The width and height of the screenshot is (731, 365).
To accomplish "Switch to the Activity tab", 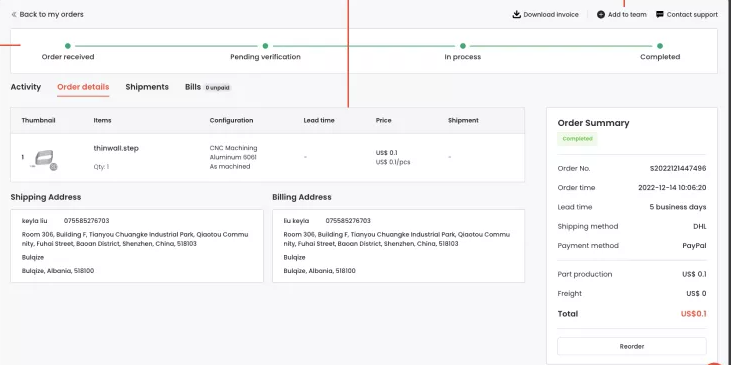I will pyautogui.click(x=26, y=87).
